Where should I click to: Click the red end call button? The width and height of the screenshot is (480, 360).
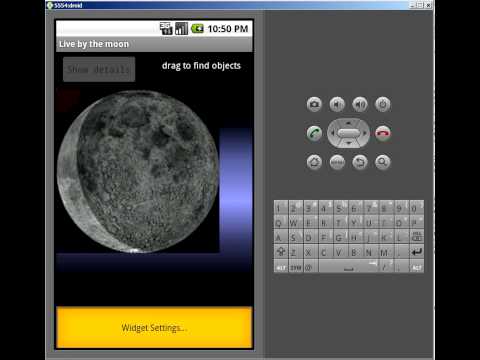[x=383, y=133]
